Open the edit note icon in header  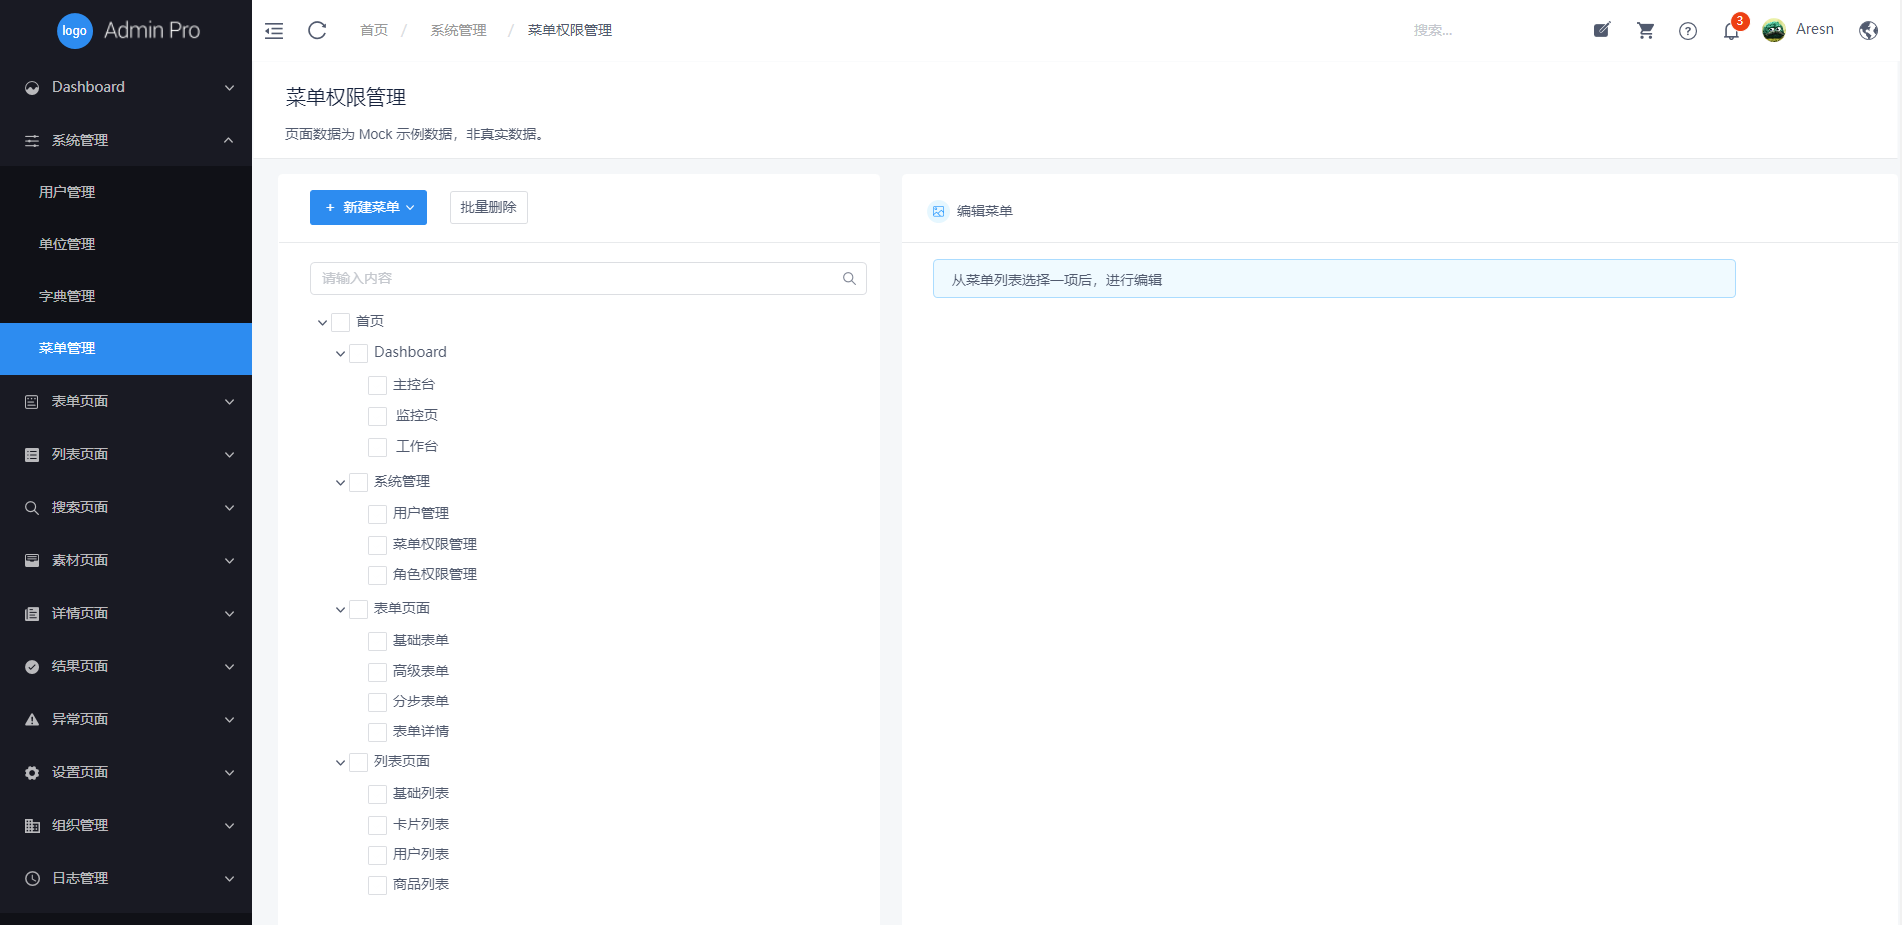tap(1602, 30)
